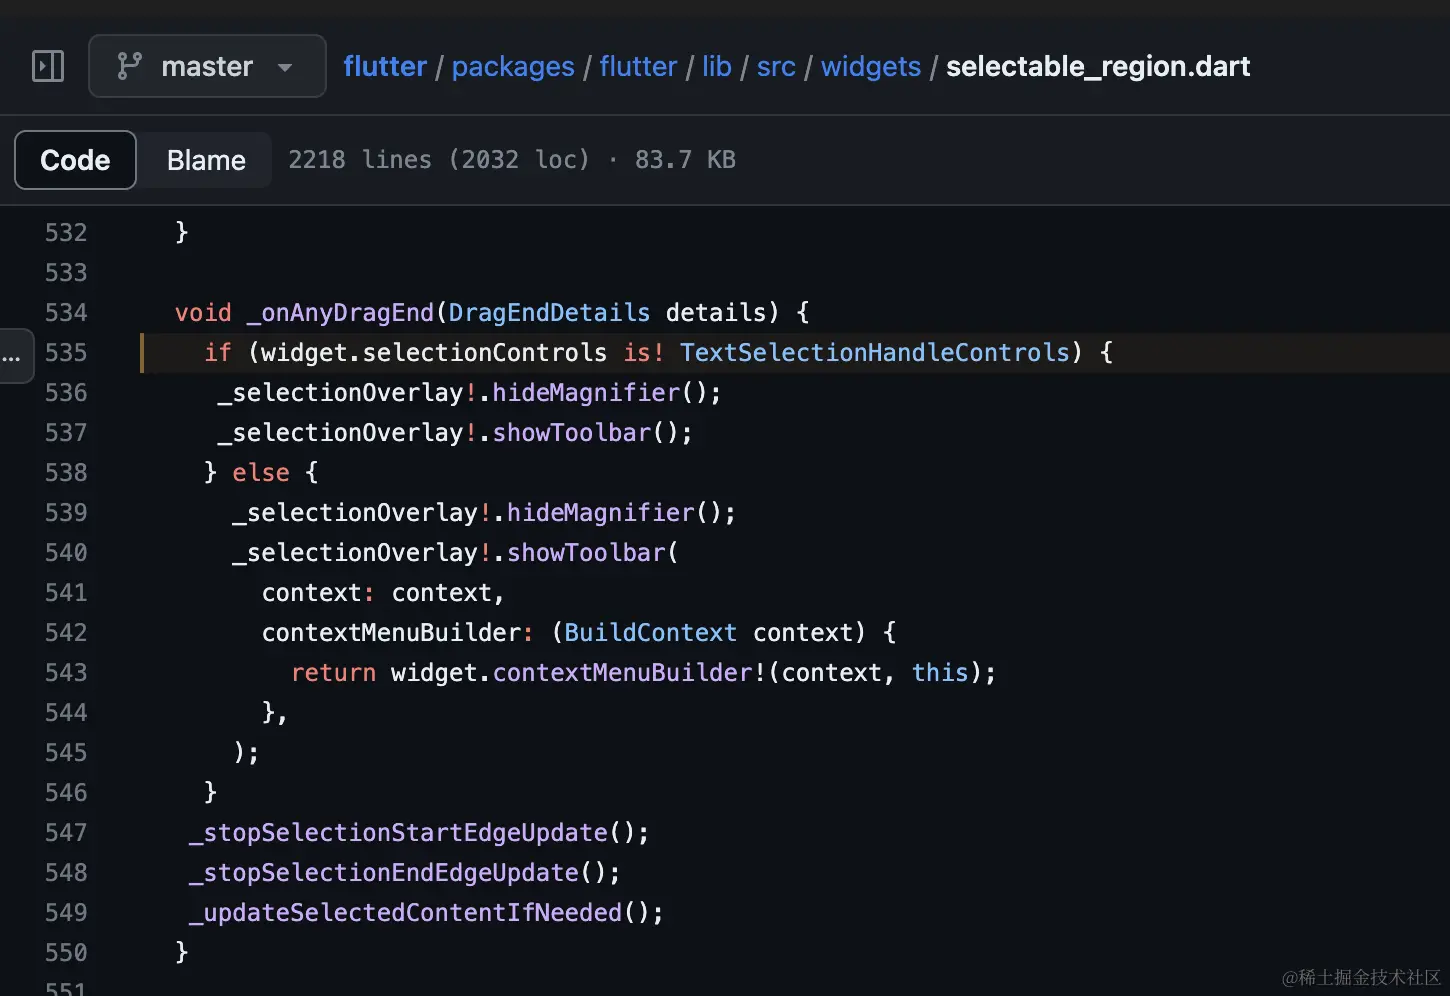Select line number 544
Image resolution: width=1450 pixels, height=996 pixels.
click(x=66, y=712)
